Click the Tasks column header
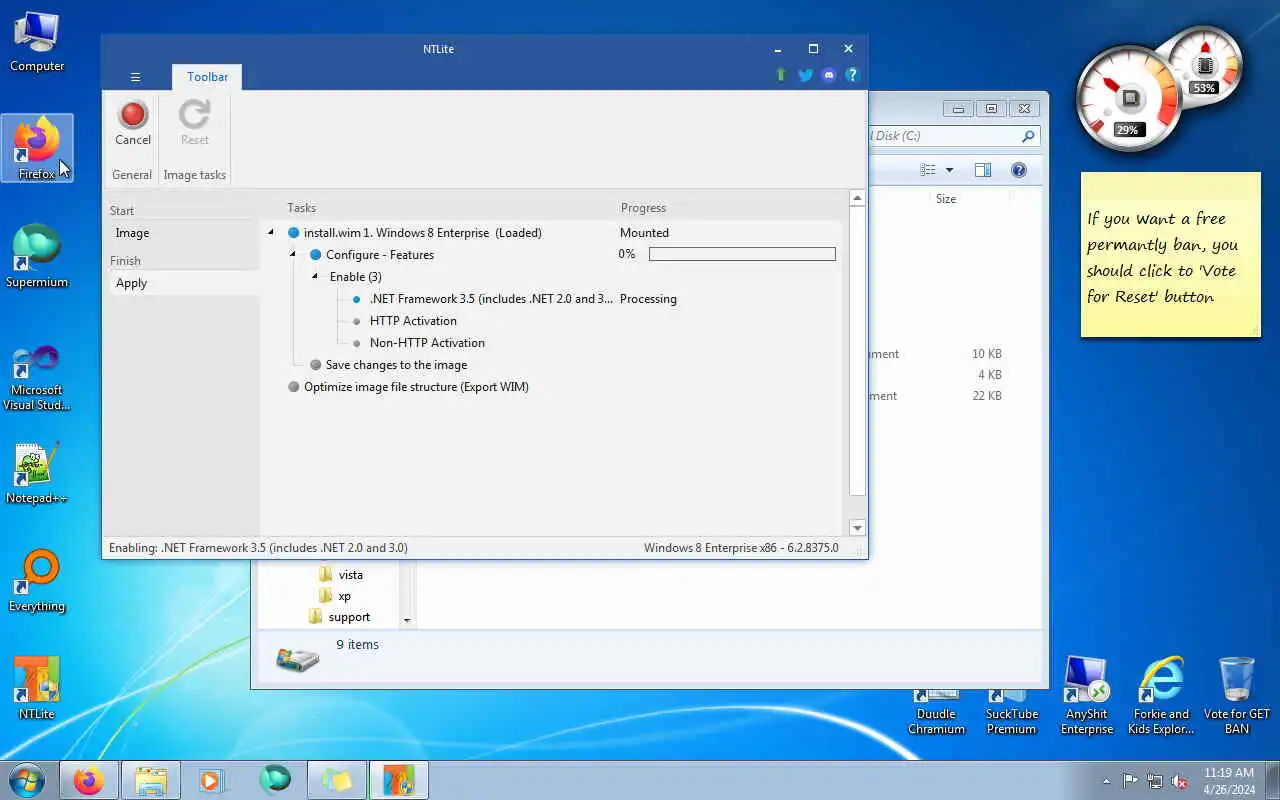1280x800 pixels. point(301,208)
